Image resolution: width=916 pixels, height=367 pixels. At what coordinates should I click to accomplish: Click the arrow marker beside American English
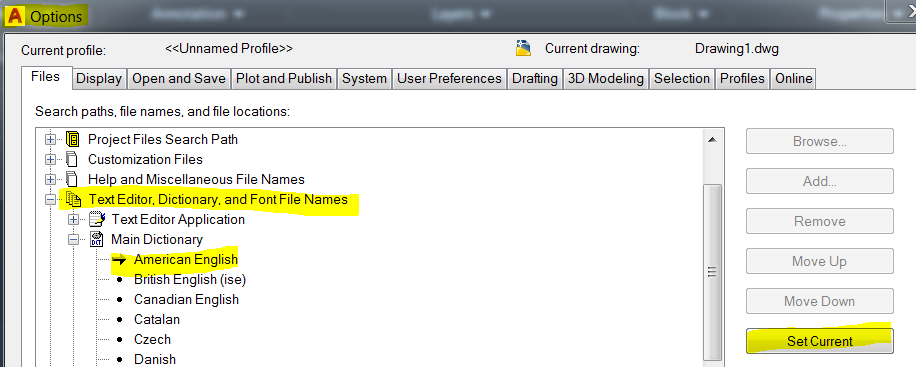pyautogui.click(x=119, y=260)
